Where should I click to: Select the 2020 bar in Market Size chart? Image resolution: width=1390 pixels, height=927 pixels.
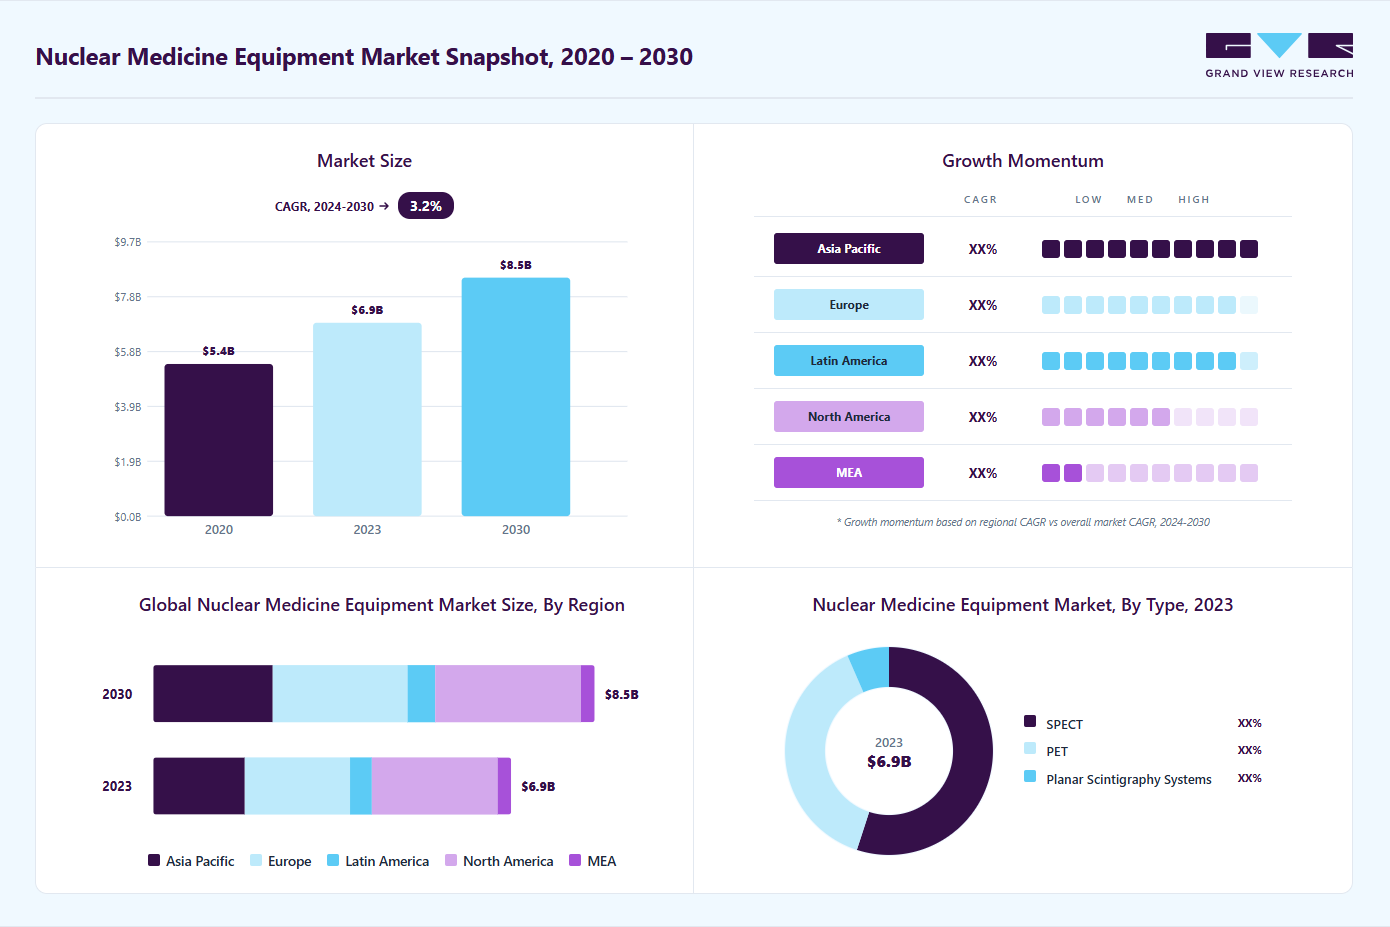(x=219, y=440)
